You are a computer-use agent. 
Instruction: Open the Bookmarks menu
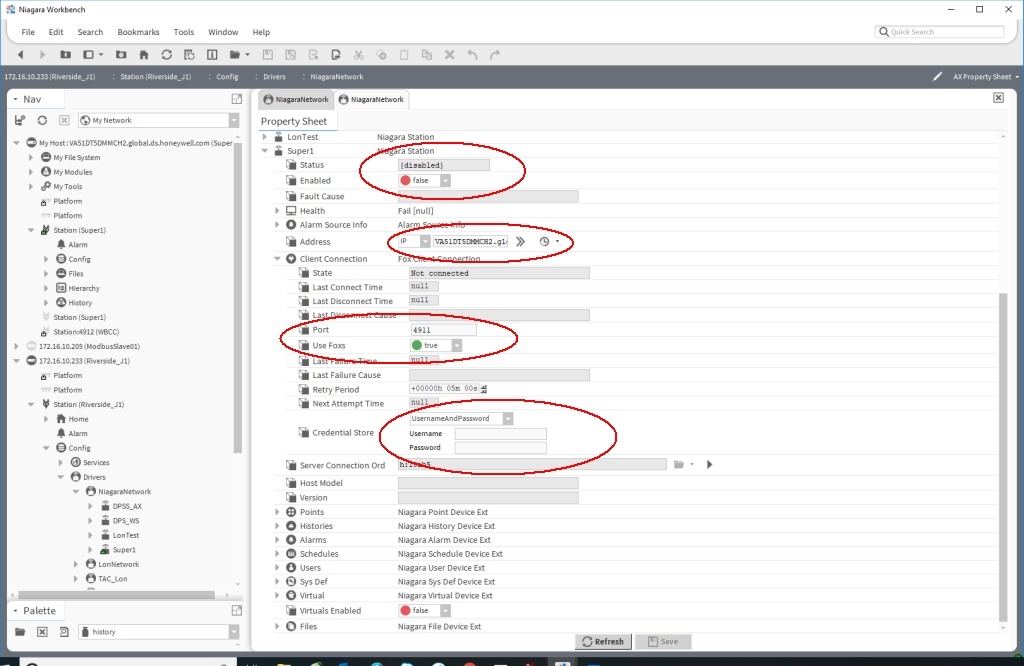click(x=138, y=32)
